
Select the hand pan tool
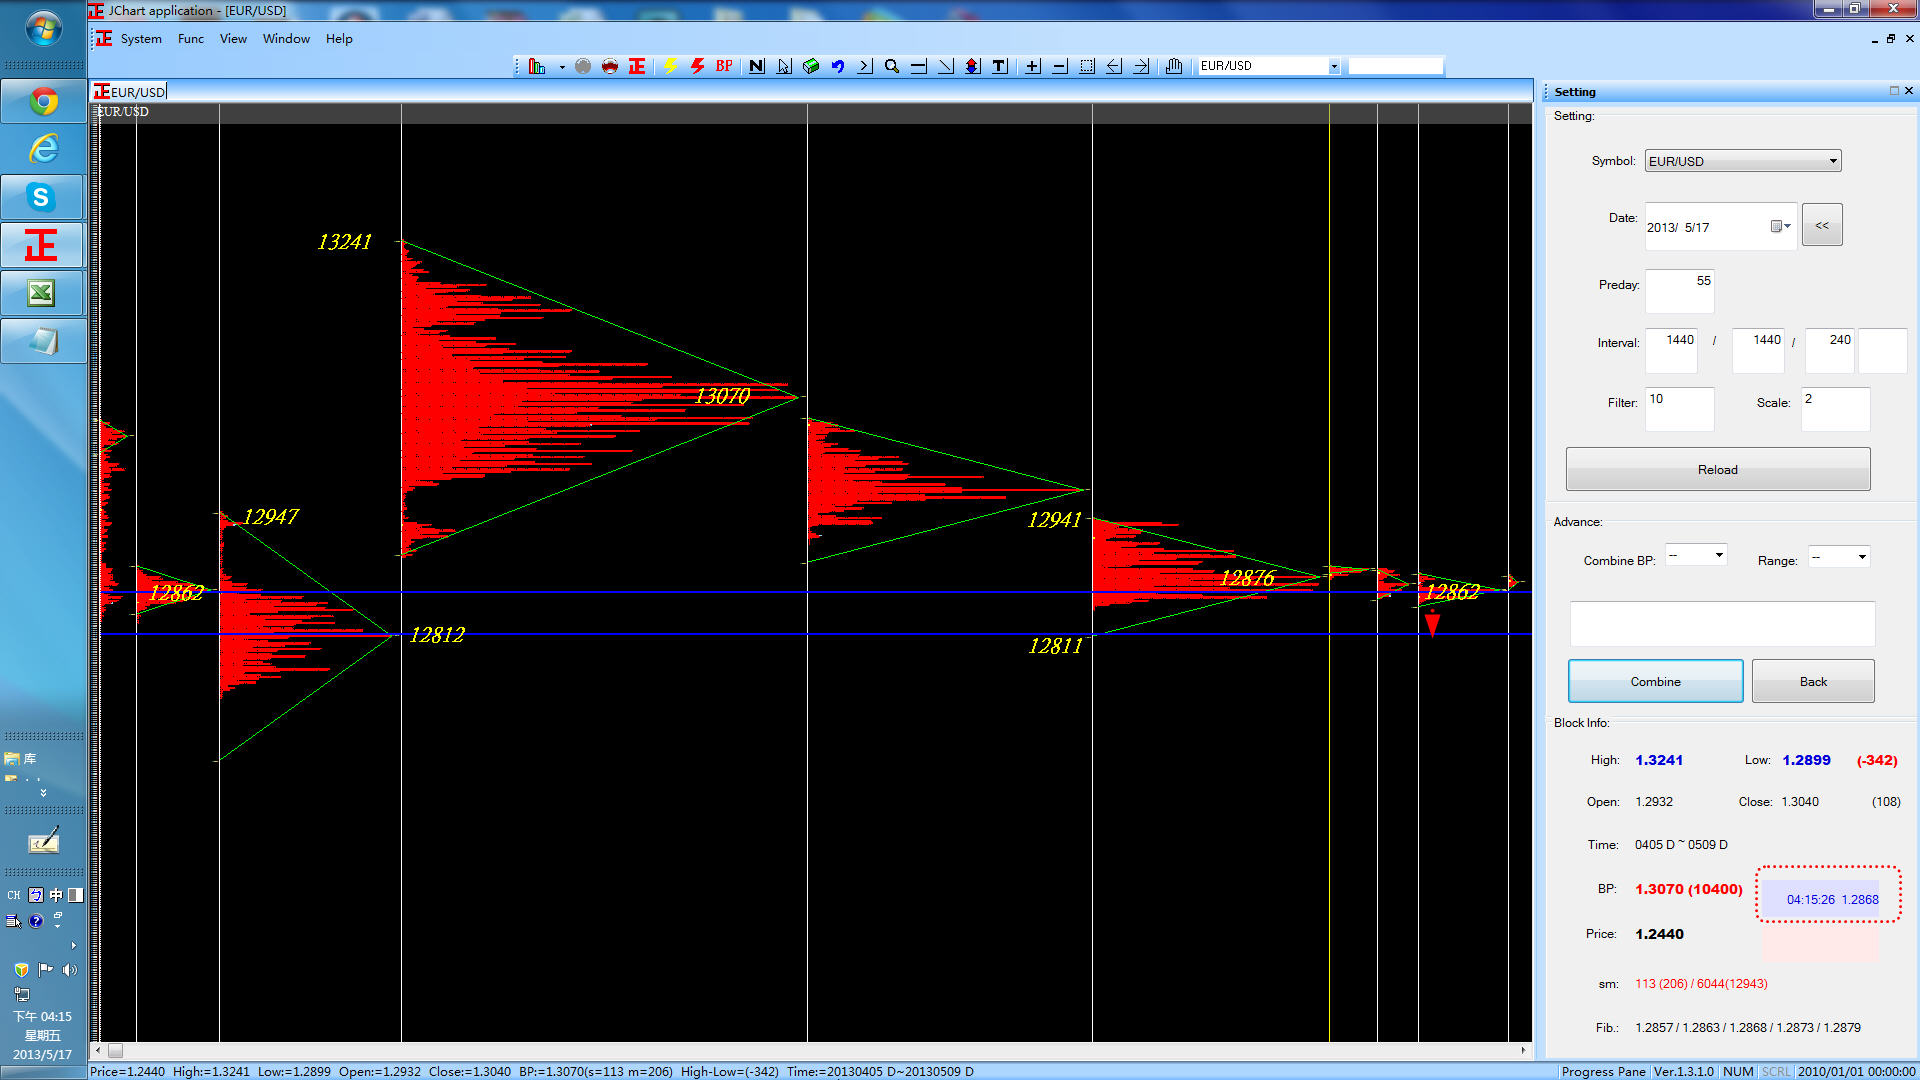1174,66
